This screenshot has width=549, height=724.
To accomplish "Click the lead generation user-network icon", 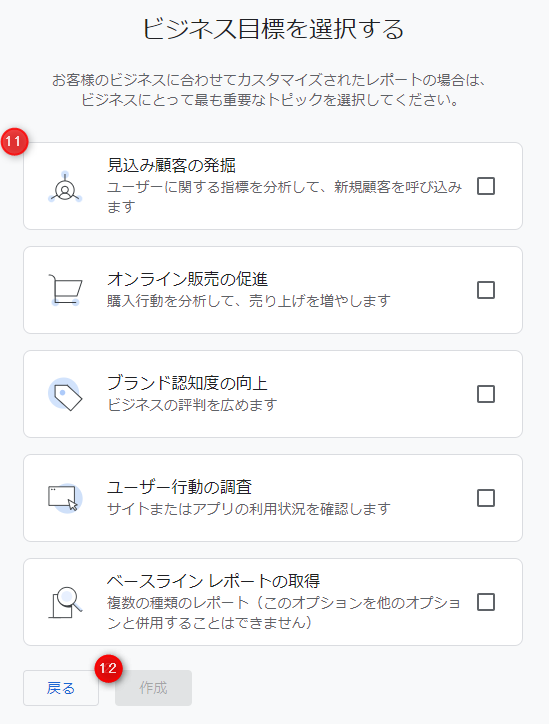I will 65,187.
